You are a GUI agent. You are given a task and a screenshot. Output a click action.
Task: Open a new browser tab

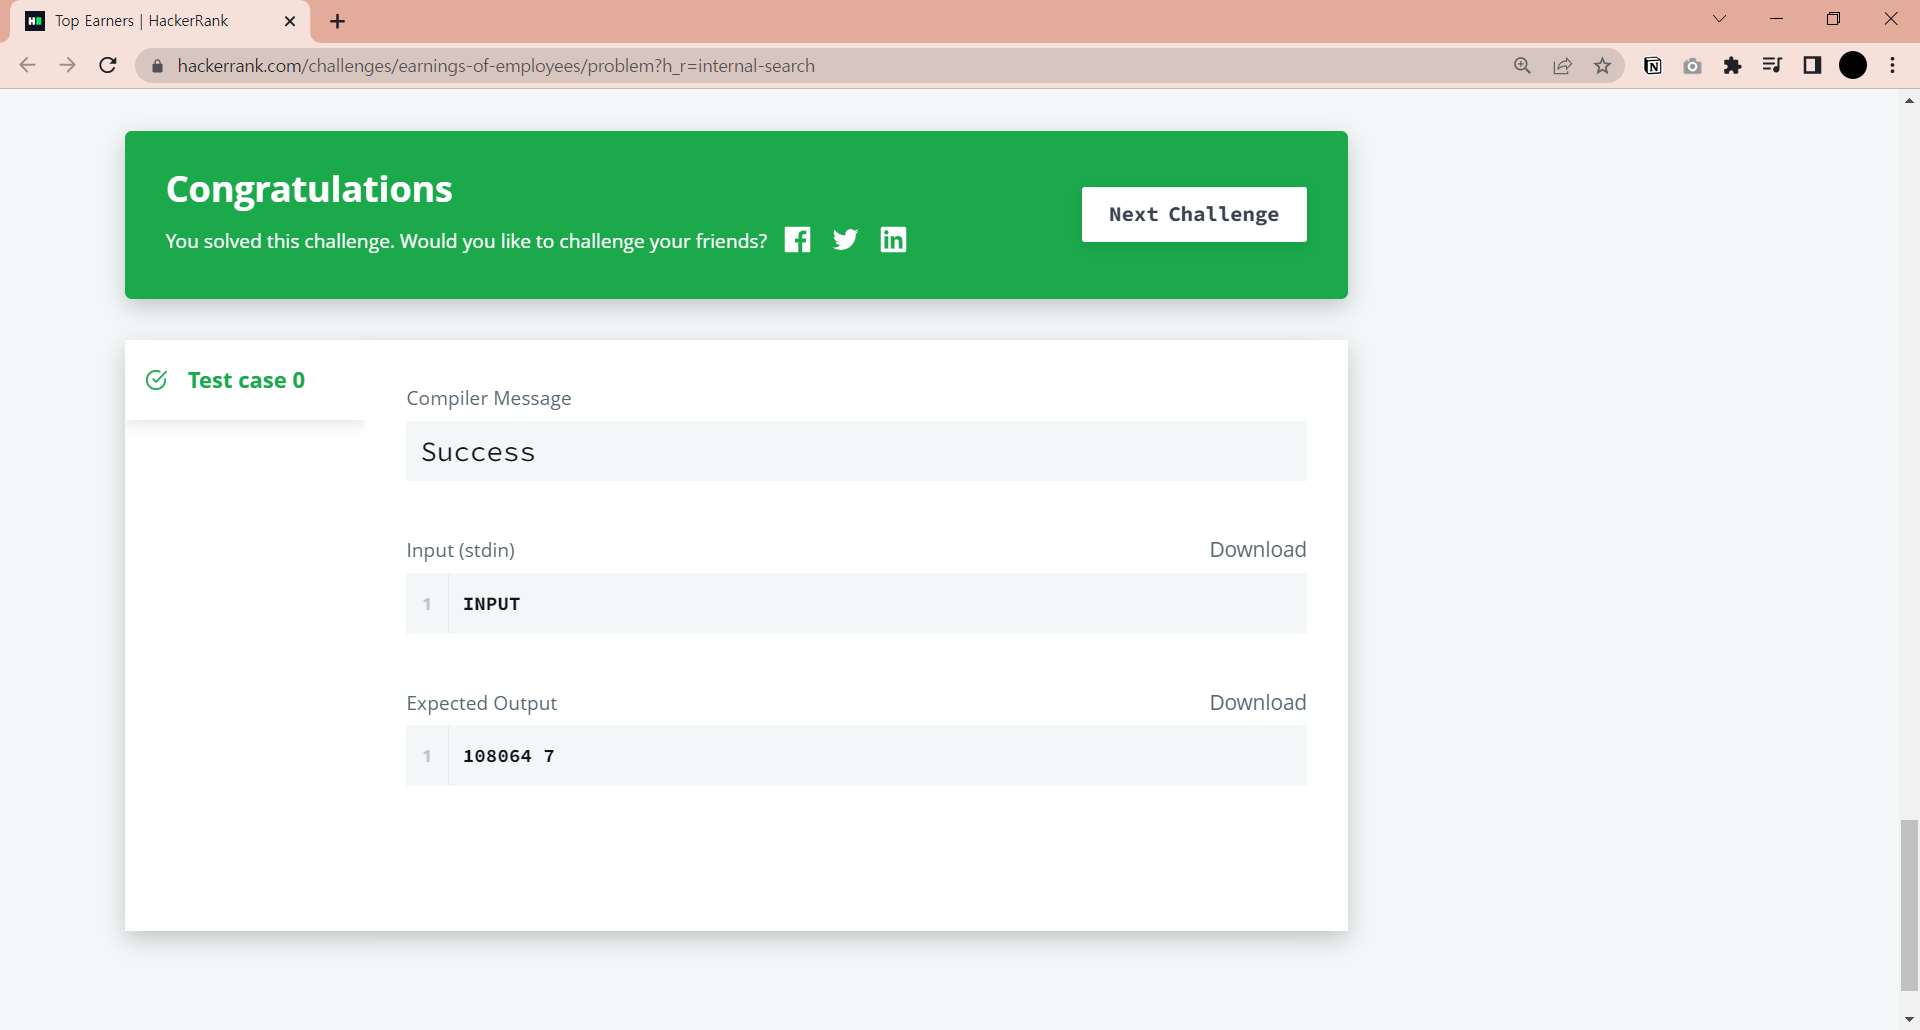tap(338, 21)
